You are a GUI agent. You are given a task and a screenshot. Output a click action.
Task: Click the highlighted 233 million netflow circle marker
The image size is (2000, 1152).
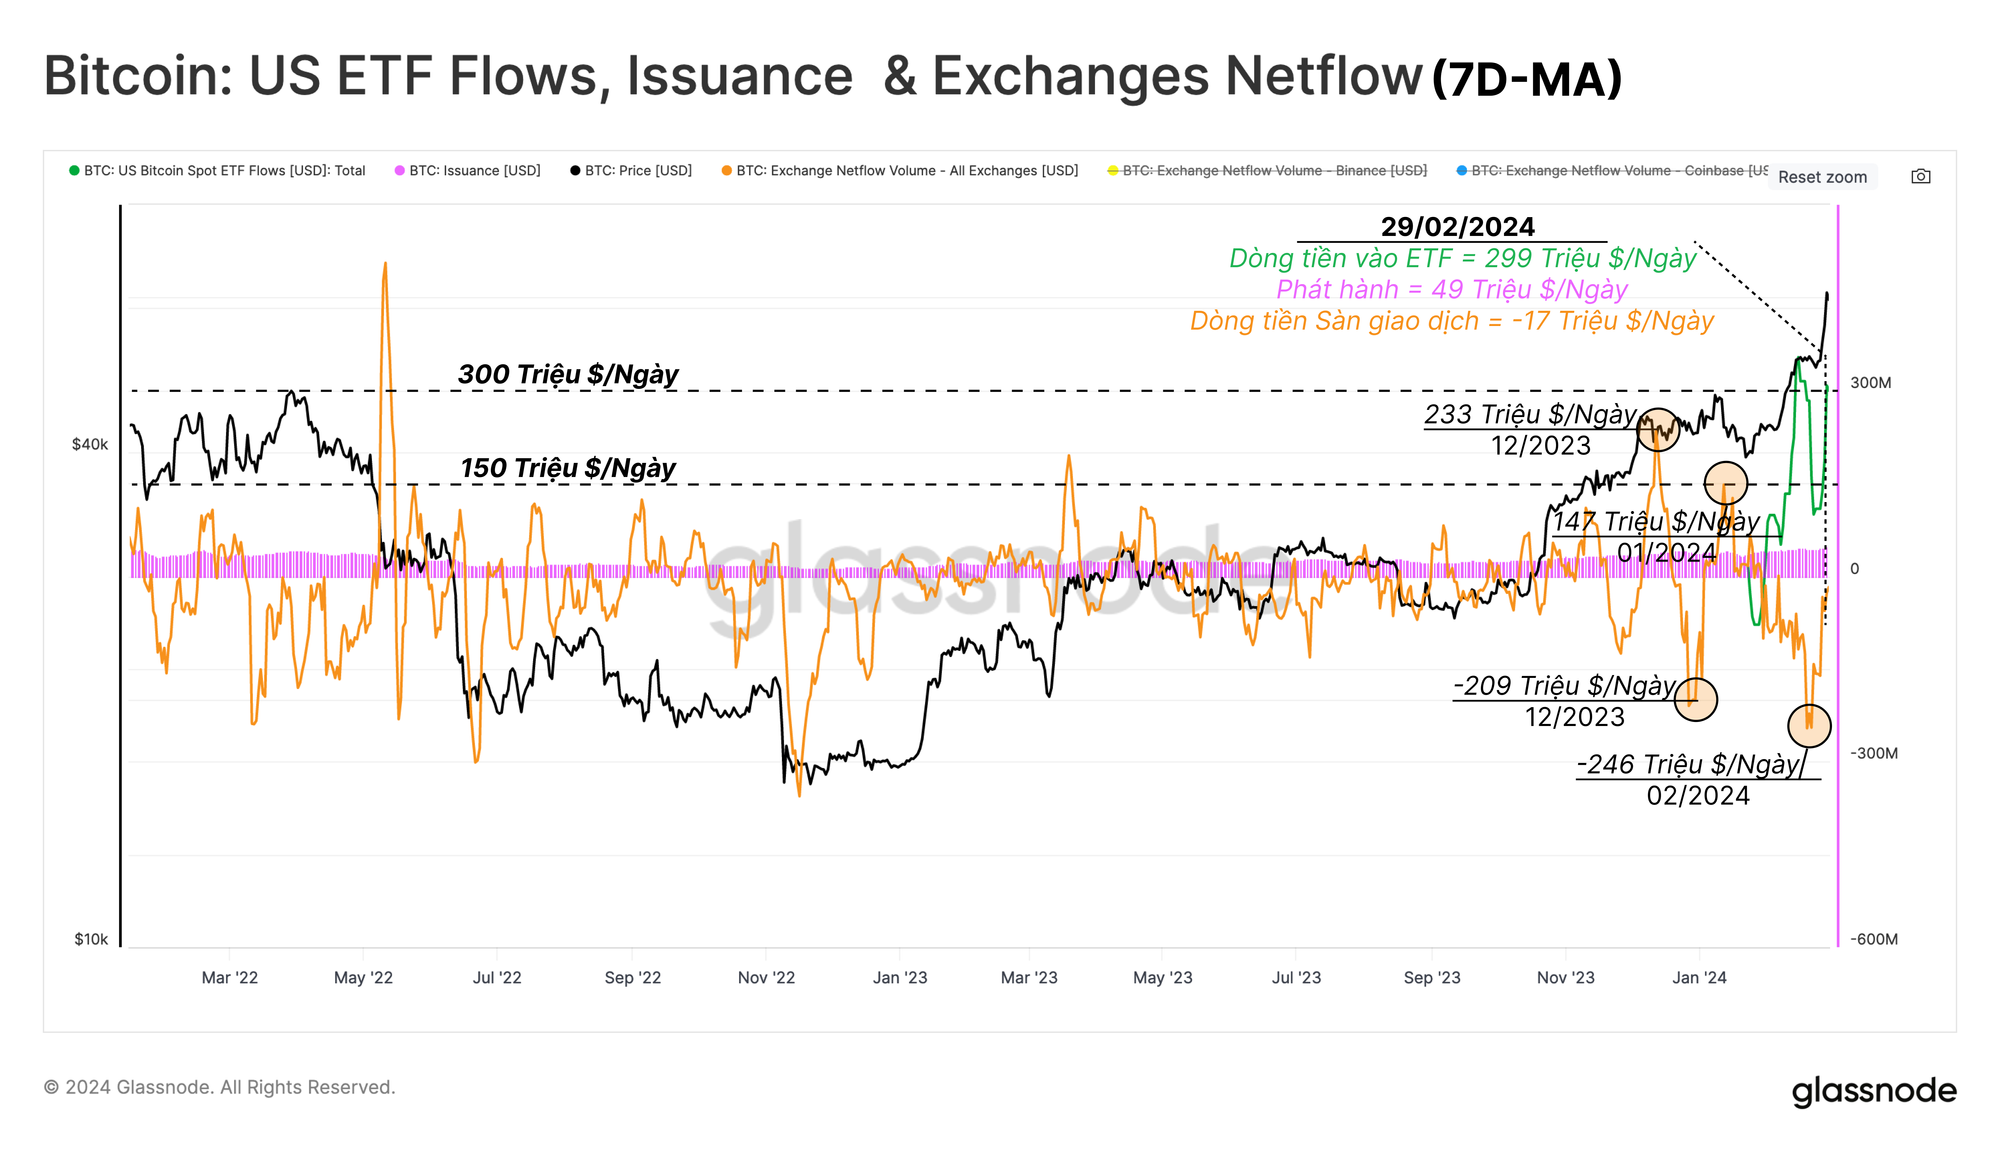(x=1658, y=430)
